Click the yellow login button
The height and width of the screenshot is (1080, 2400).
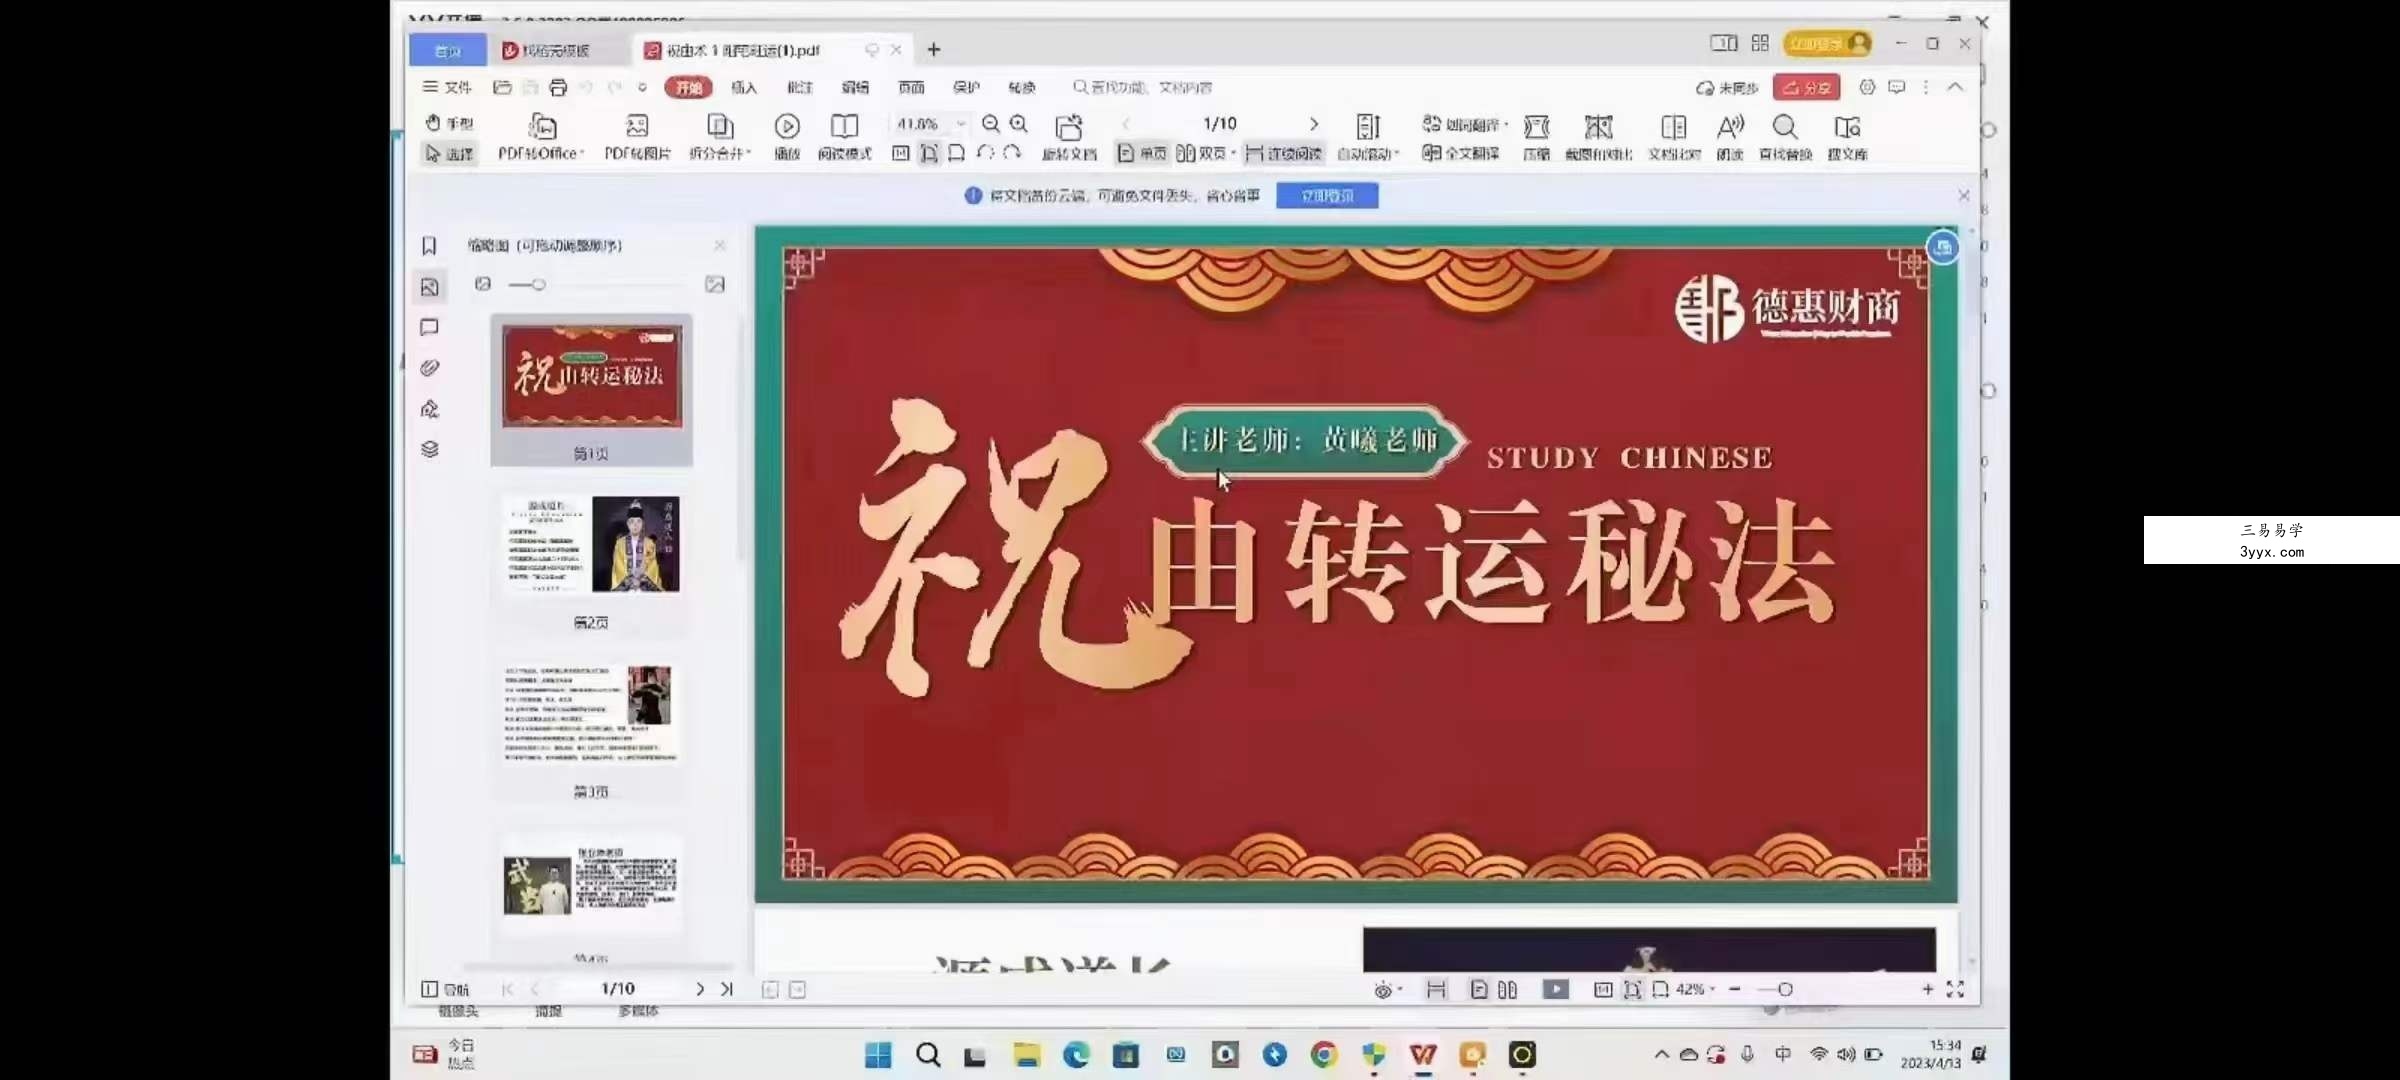pos(1827,43)
